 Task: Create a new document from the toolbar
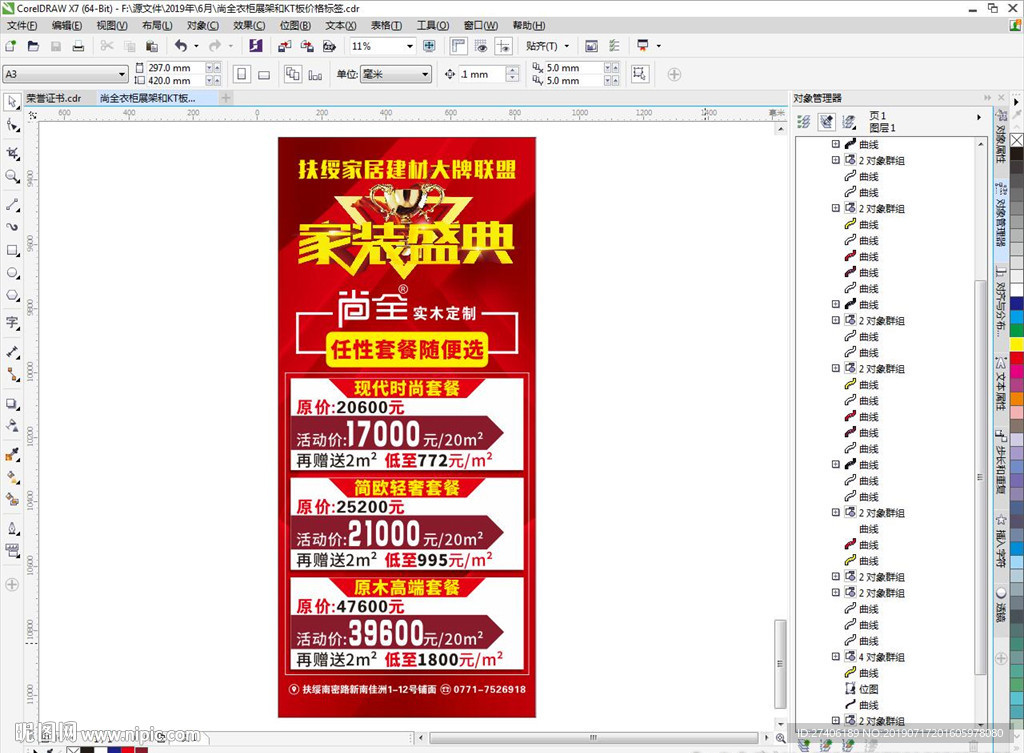coord(10,46)
